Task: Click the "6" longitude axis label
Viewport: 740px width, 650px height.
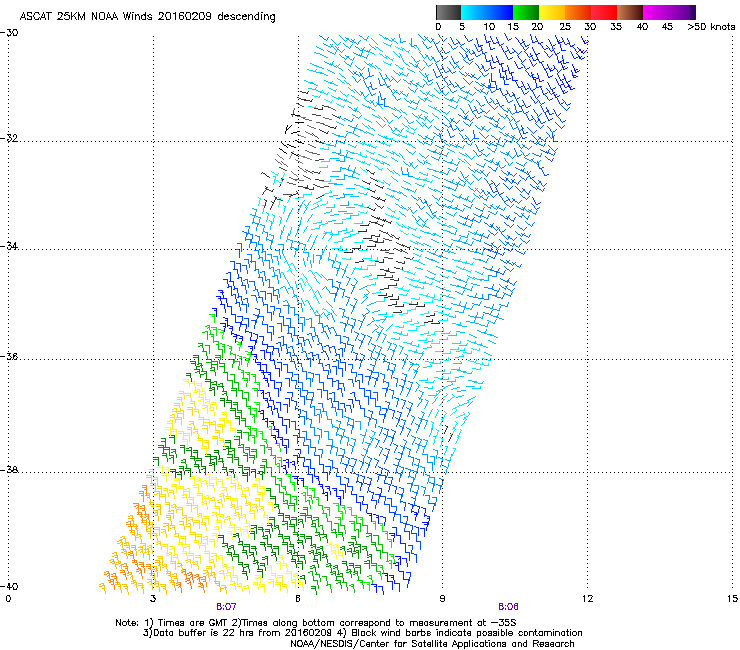Action: tap(298, 599)
